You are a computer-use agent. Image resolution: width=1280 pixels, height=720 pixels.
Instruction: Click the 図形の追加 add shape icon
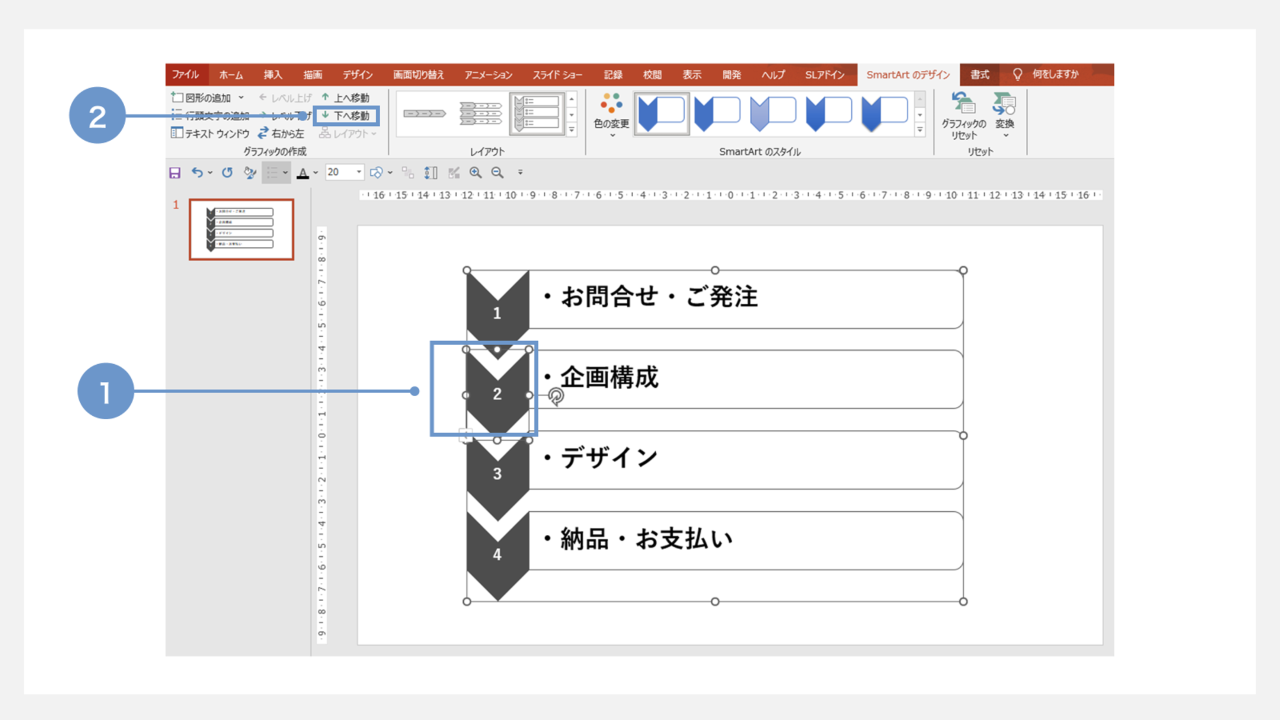(177, 98)
